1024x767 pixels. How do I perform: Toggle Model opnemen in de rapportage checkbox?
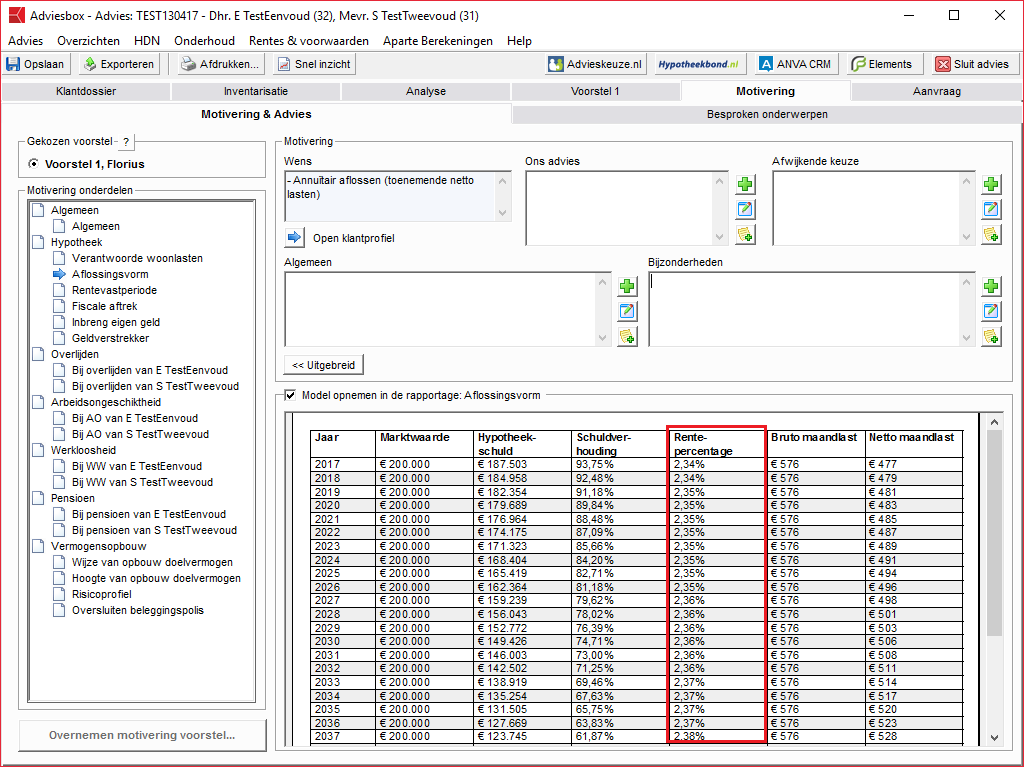[x=291, y=395]
